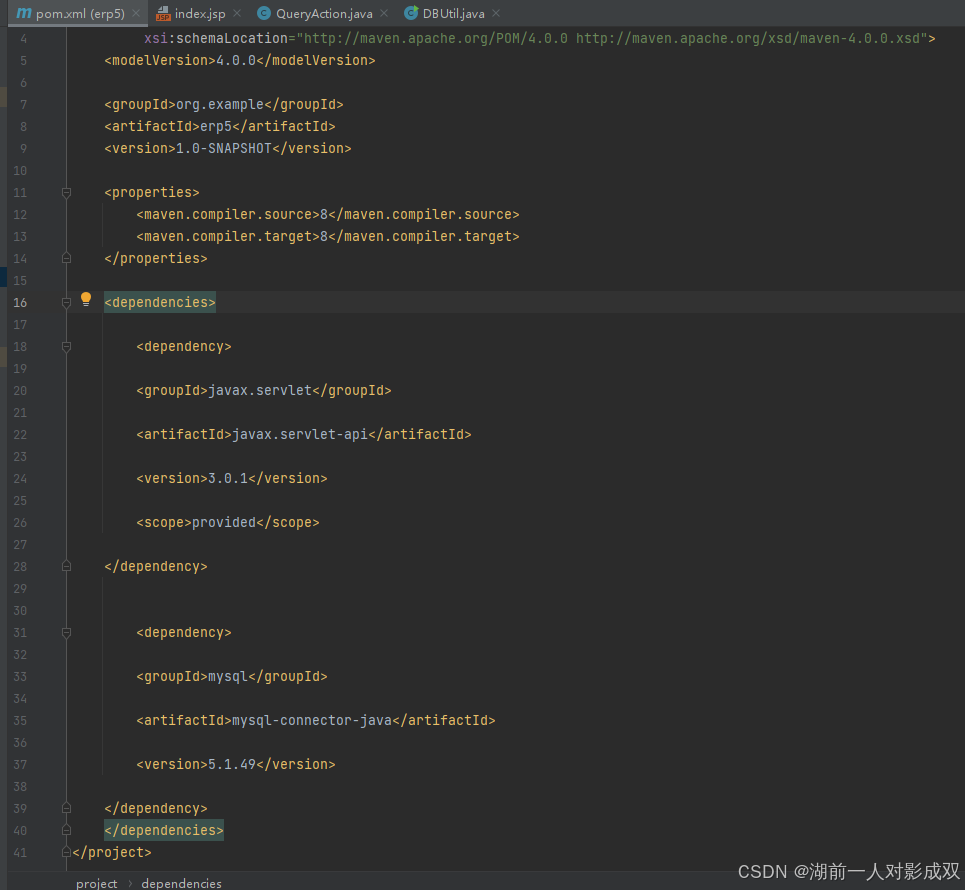The image size is (965, 890).
Task: Open the dependencies breadcrumb at the bottom
Action: tap(181, 883)
